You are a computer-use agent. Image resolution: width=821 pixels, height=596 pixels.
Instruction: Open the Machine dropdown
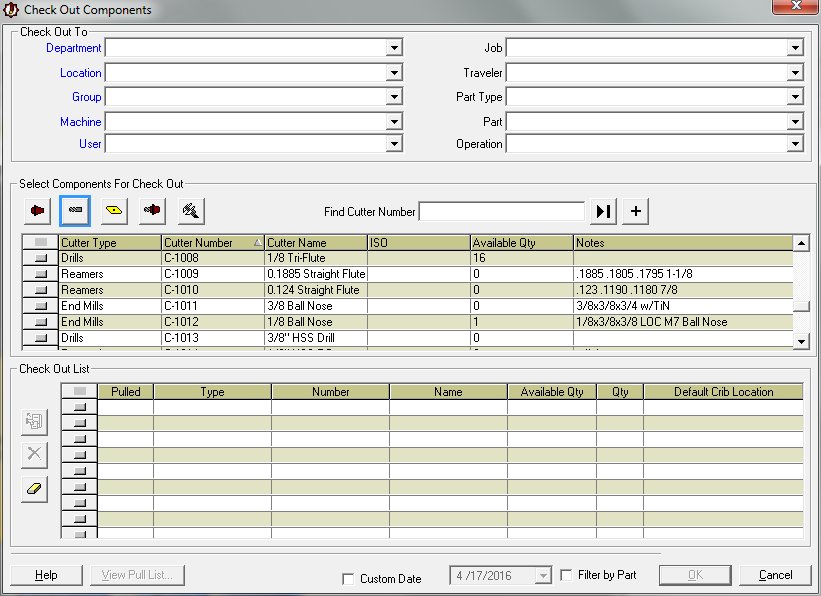coord(394,122)
